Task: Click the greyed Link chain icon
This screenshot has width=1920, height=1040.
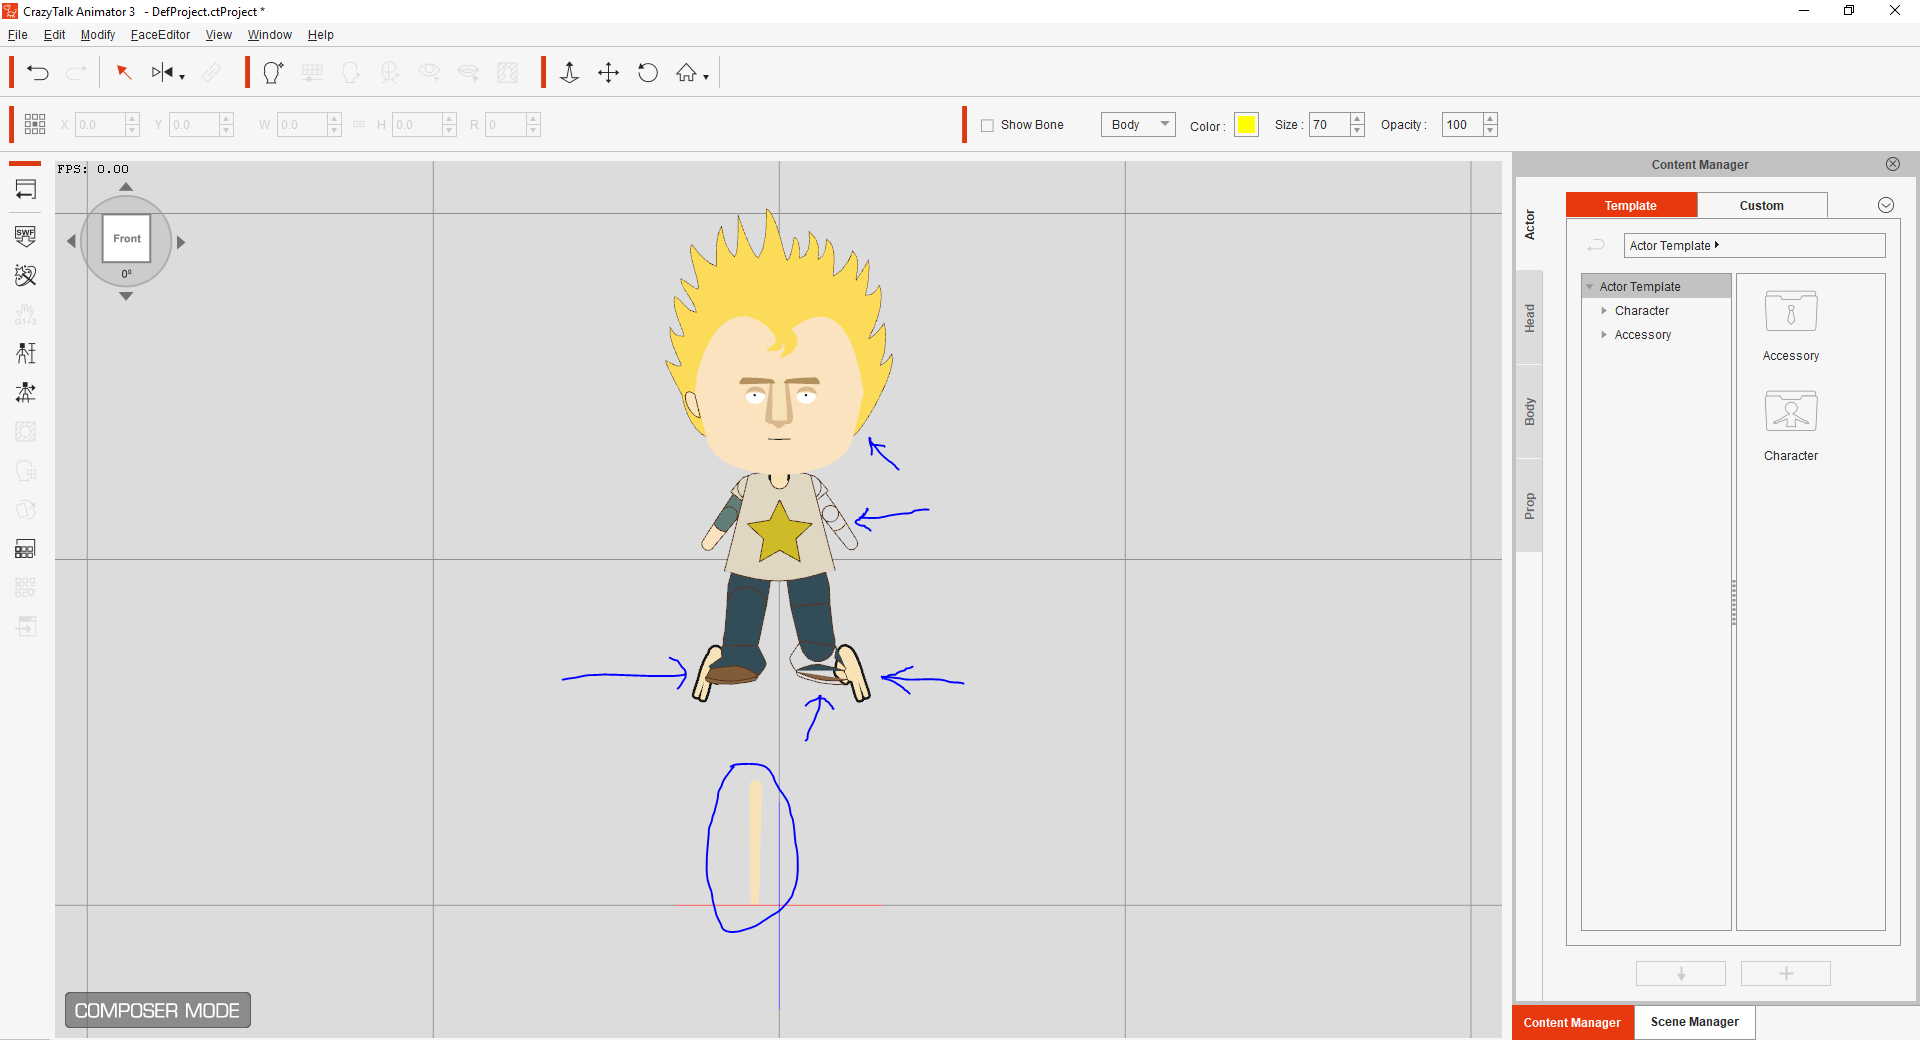Action: tap(212, 73)
